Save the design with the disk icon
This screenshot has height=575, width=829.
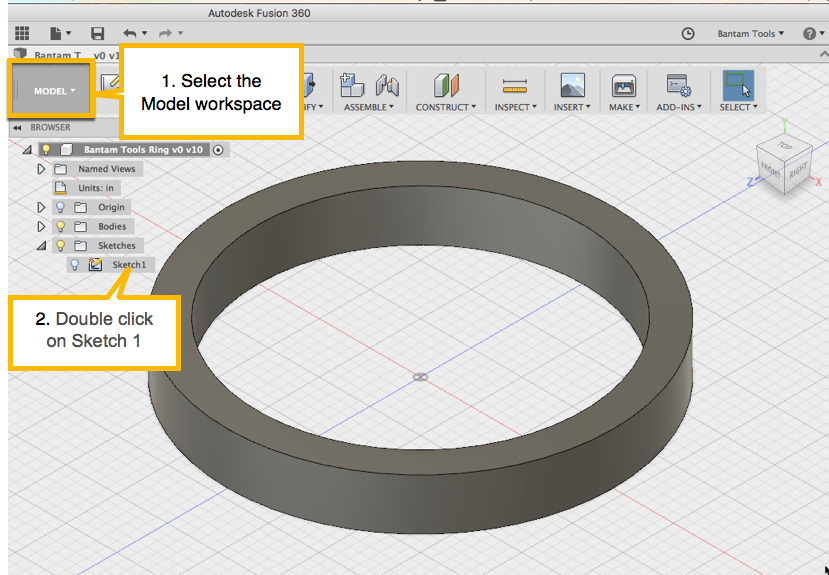point(97,33)
